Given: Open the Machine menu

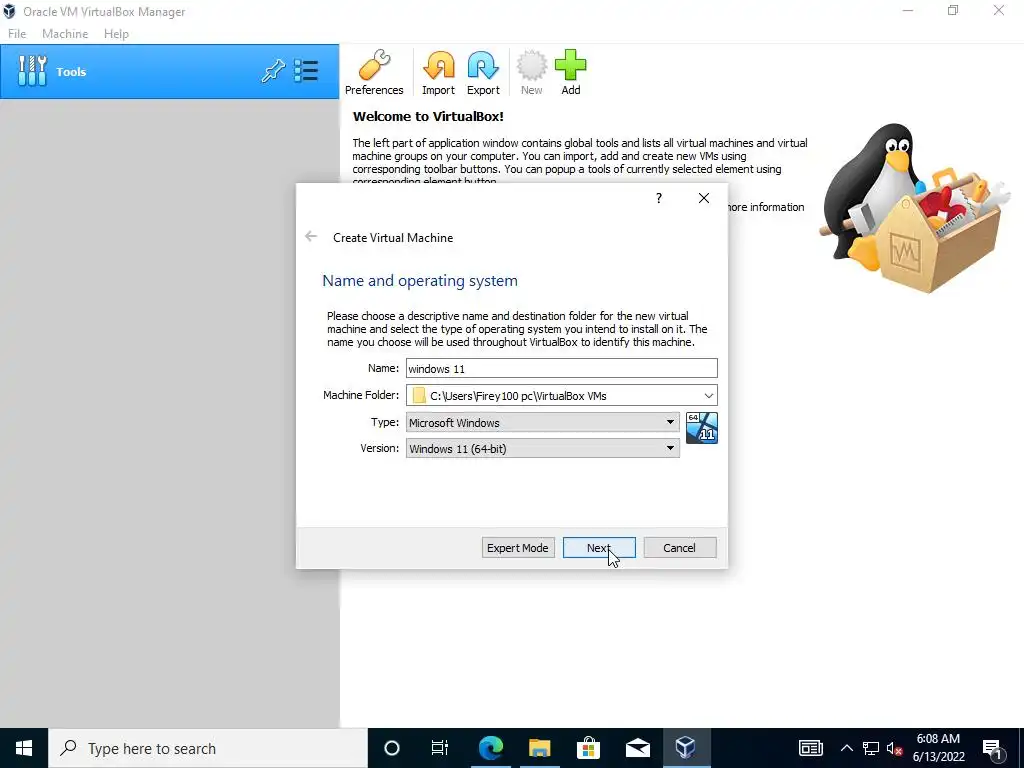Looking at the screenshot, I should coord(65,34).
